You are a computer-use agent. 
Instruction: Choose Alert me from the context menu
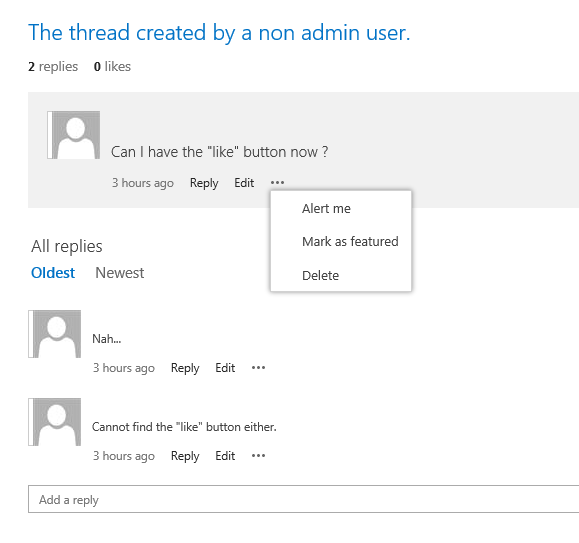pyautogui.click(x=326, y=209)
